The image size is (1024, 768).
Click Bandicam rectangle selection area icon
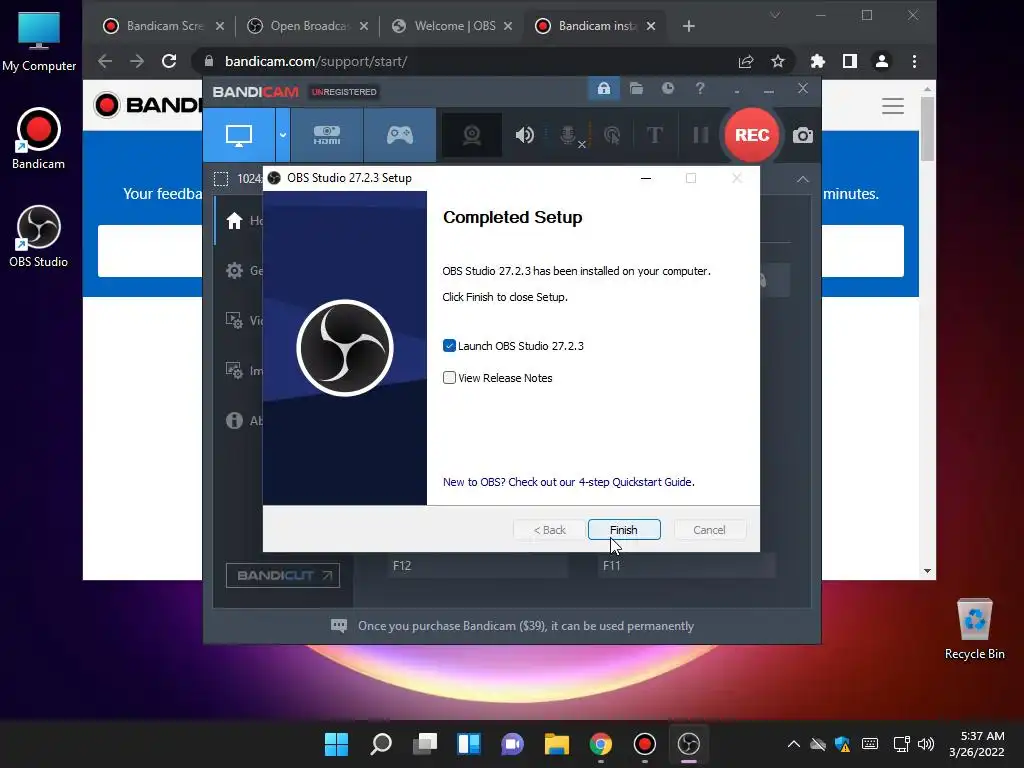[221, 179]
